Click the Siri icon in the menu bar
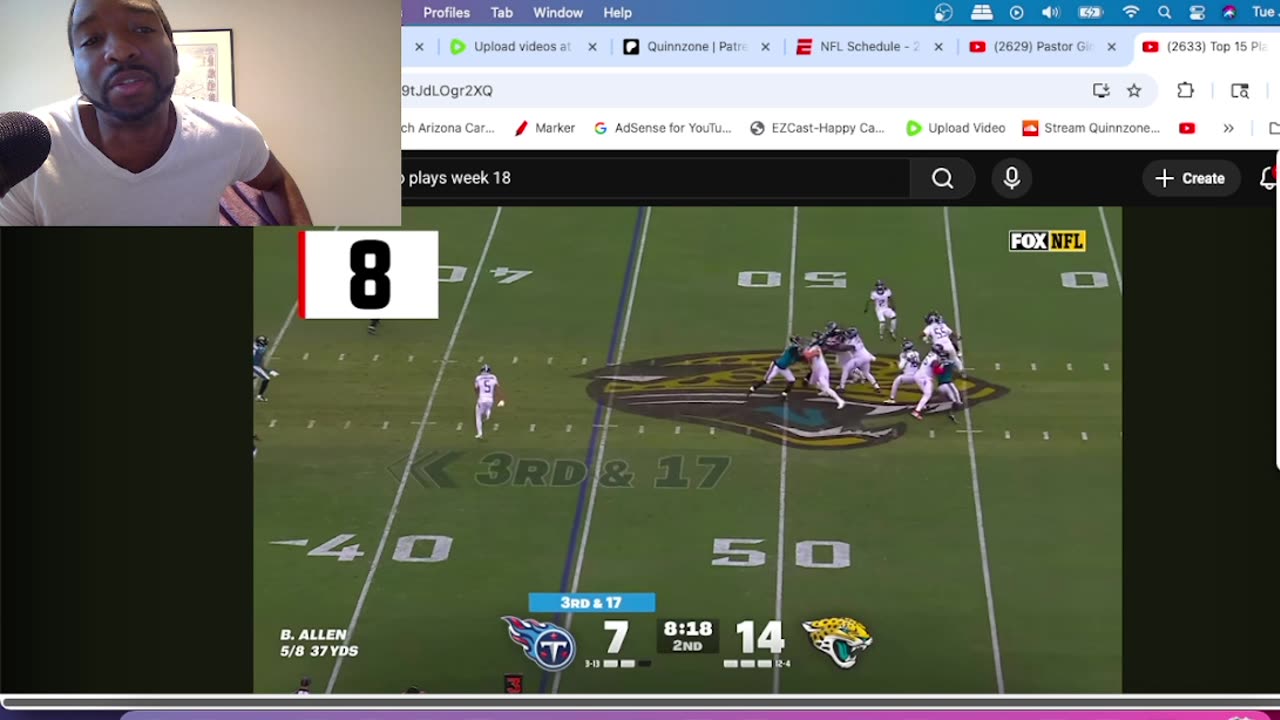The height and width of the screenshot is (720, 1280). (1229, 13)
